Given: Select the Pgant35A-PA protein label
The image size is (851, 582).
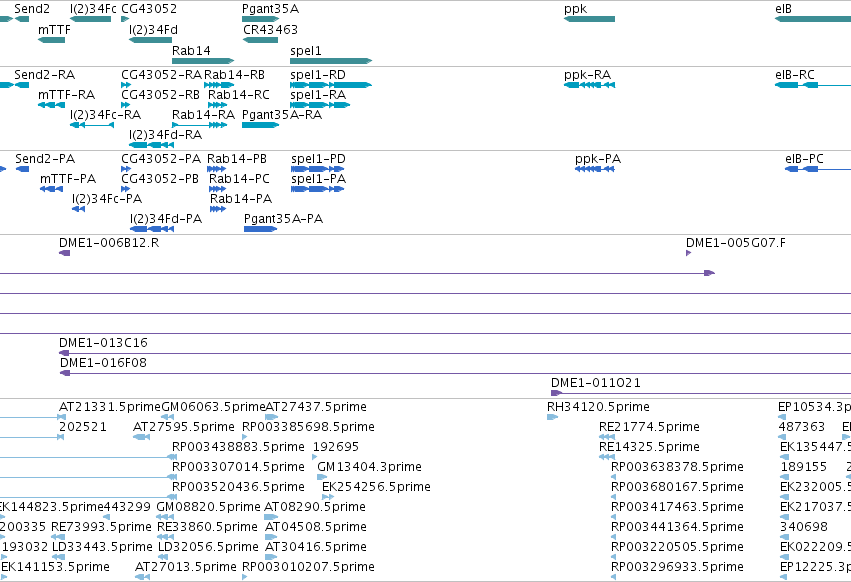Looking at the screenshot, I should pyautogui.click(x=283, y=219).
